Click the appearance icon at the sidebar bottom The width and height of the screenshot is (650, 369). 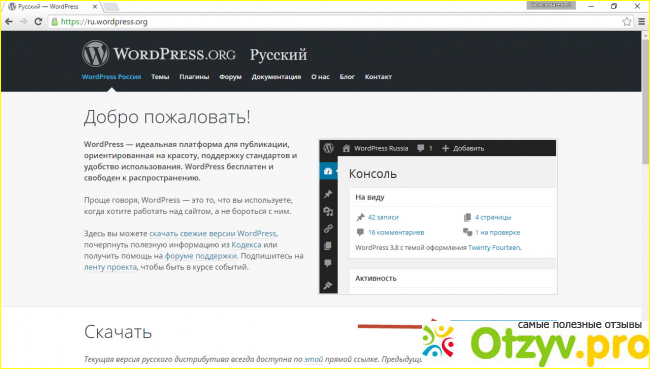(328, 285)
